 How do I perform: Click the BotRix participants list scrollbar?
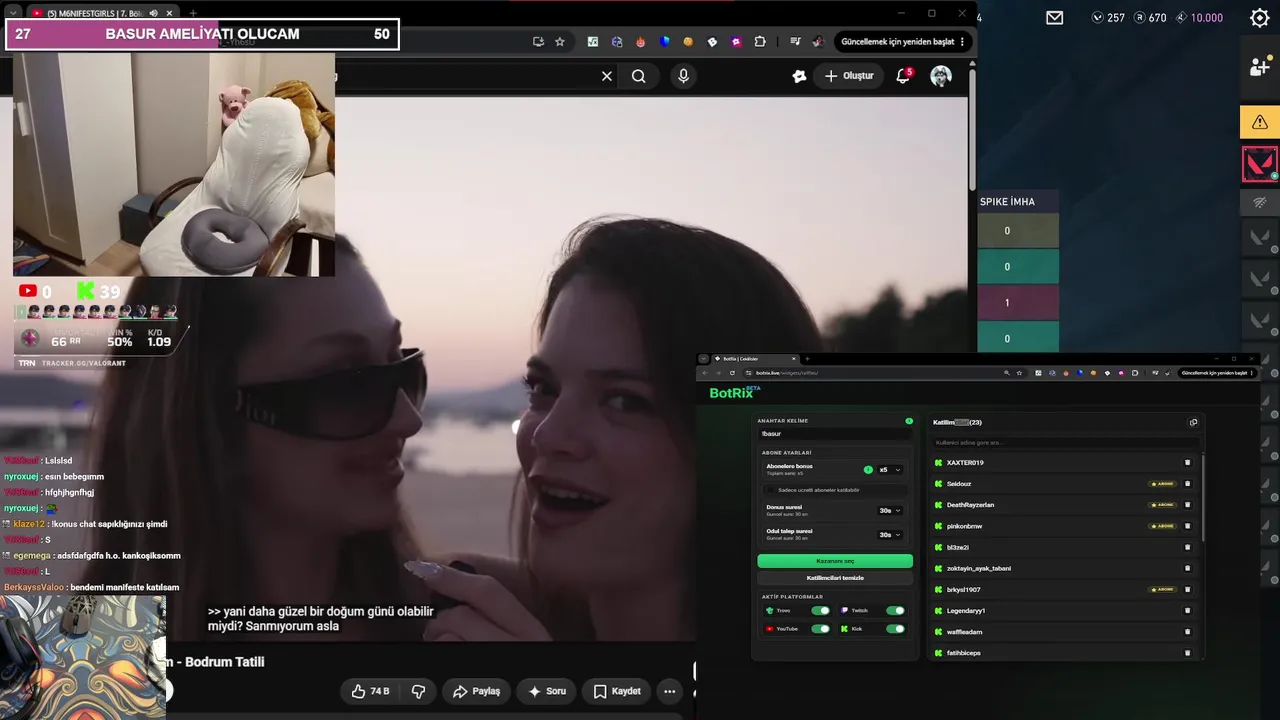point(1201,500)
